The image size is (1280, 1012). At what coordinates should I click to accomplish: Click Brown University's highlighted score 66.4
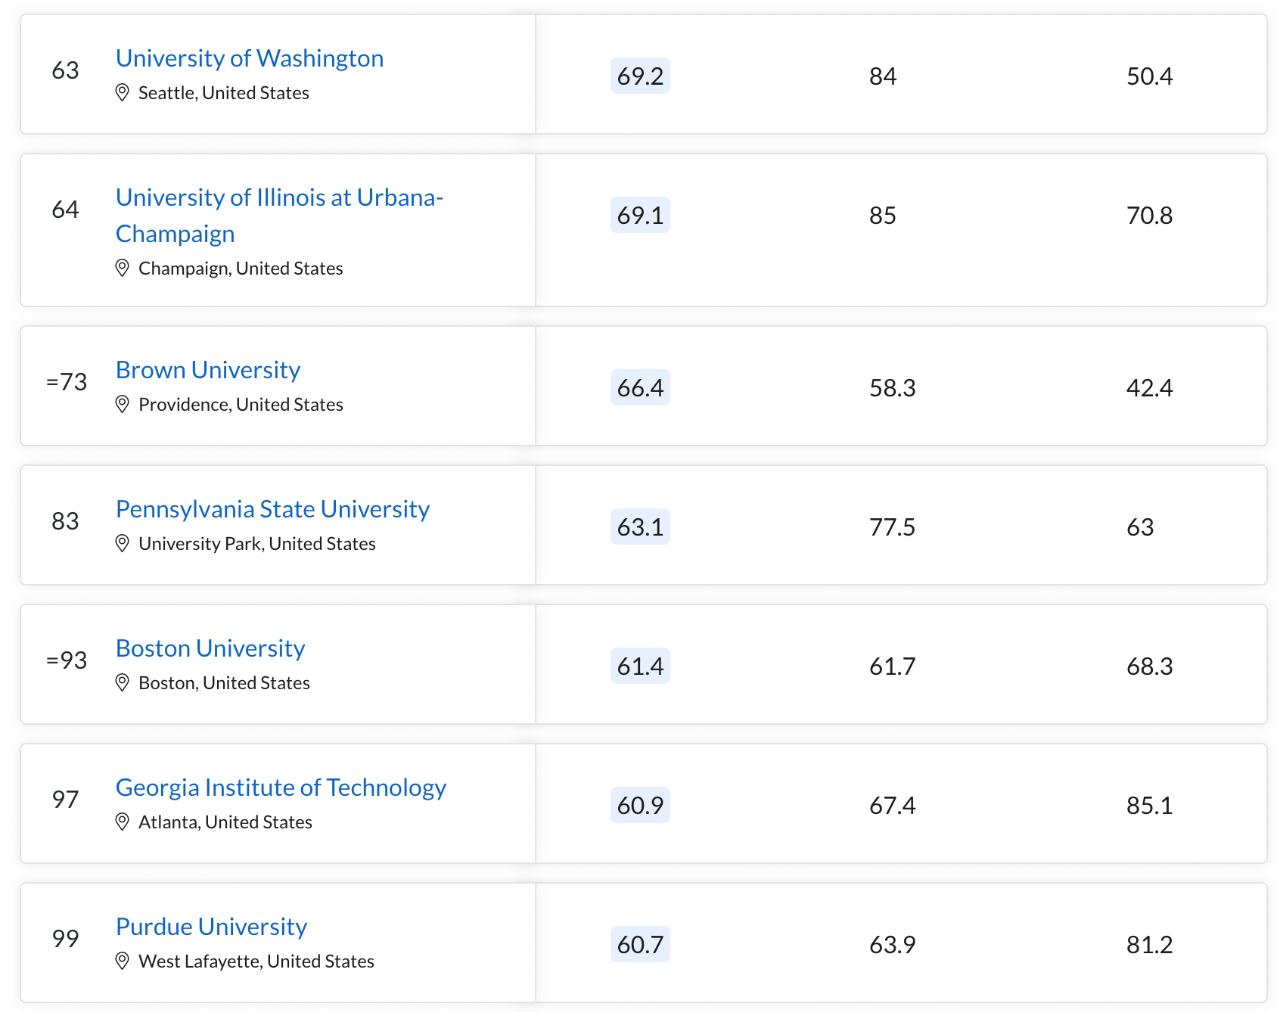640,387
